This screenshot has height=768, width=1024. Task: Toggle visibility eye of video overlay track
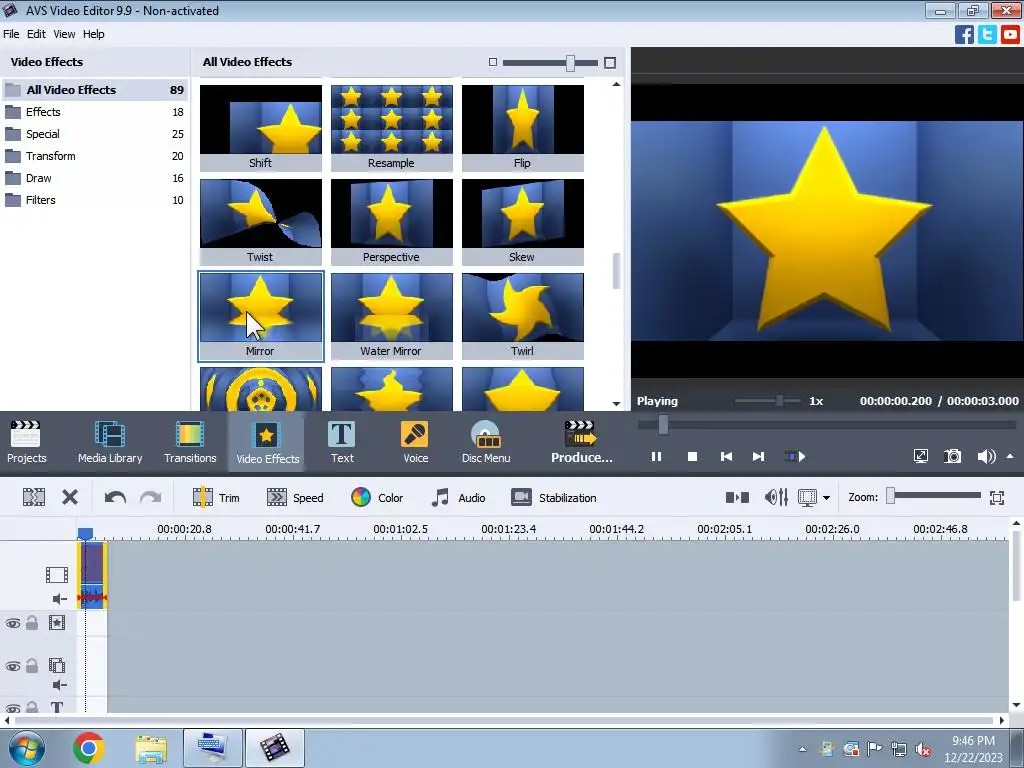12,666
